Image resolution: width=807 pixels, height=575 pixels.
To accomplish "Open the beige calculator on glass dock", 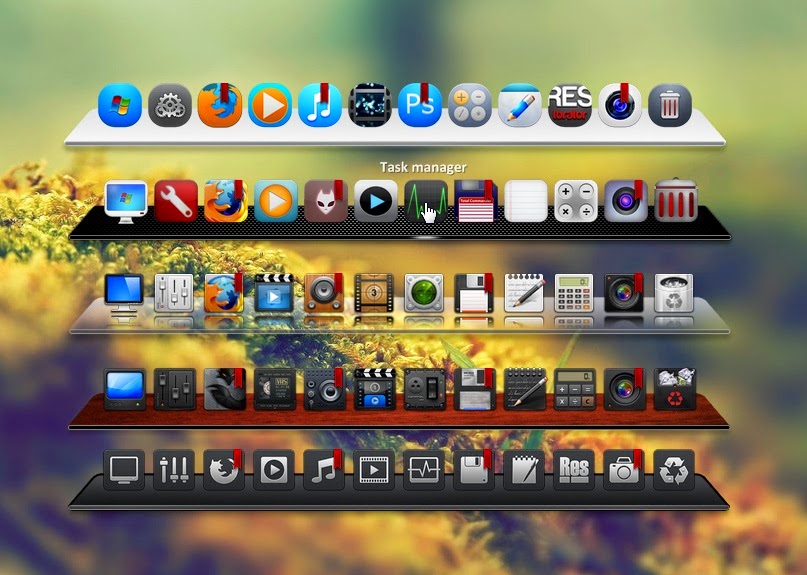I will (x=574, y=293).
